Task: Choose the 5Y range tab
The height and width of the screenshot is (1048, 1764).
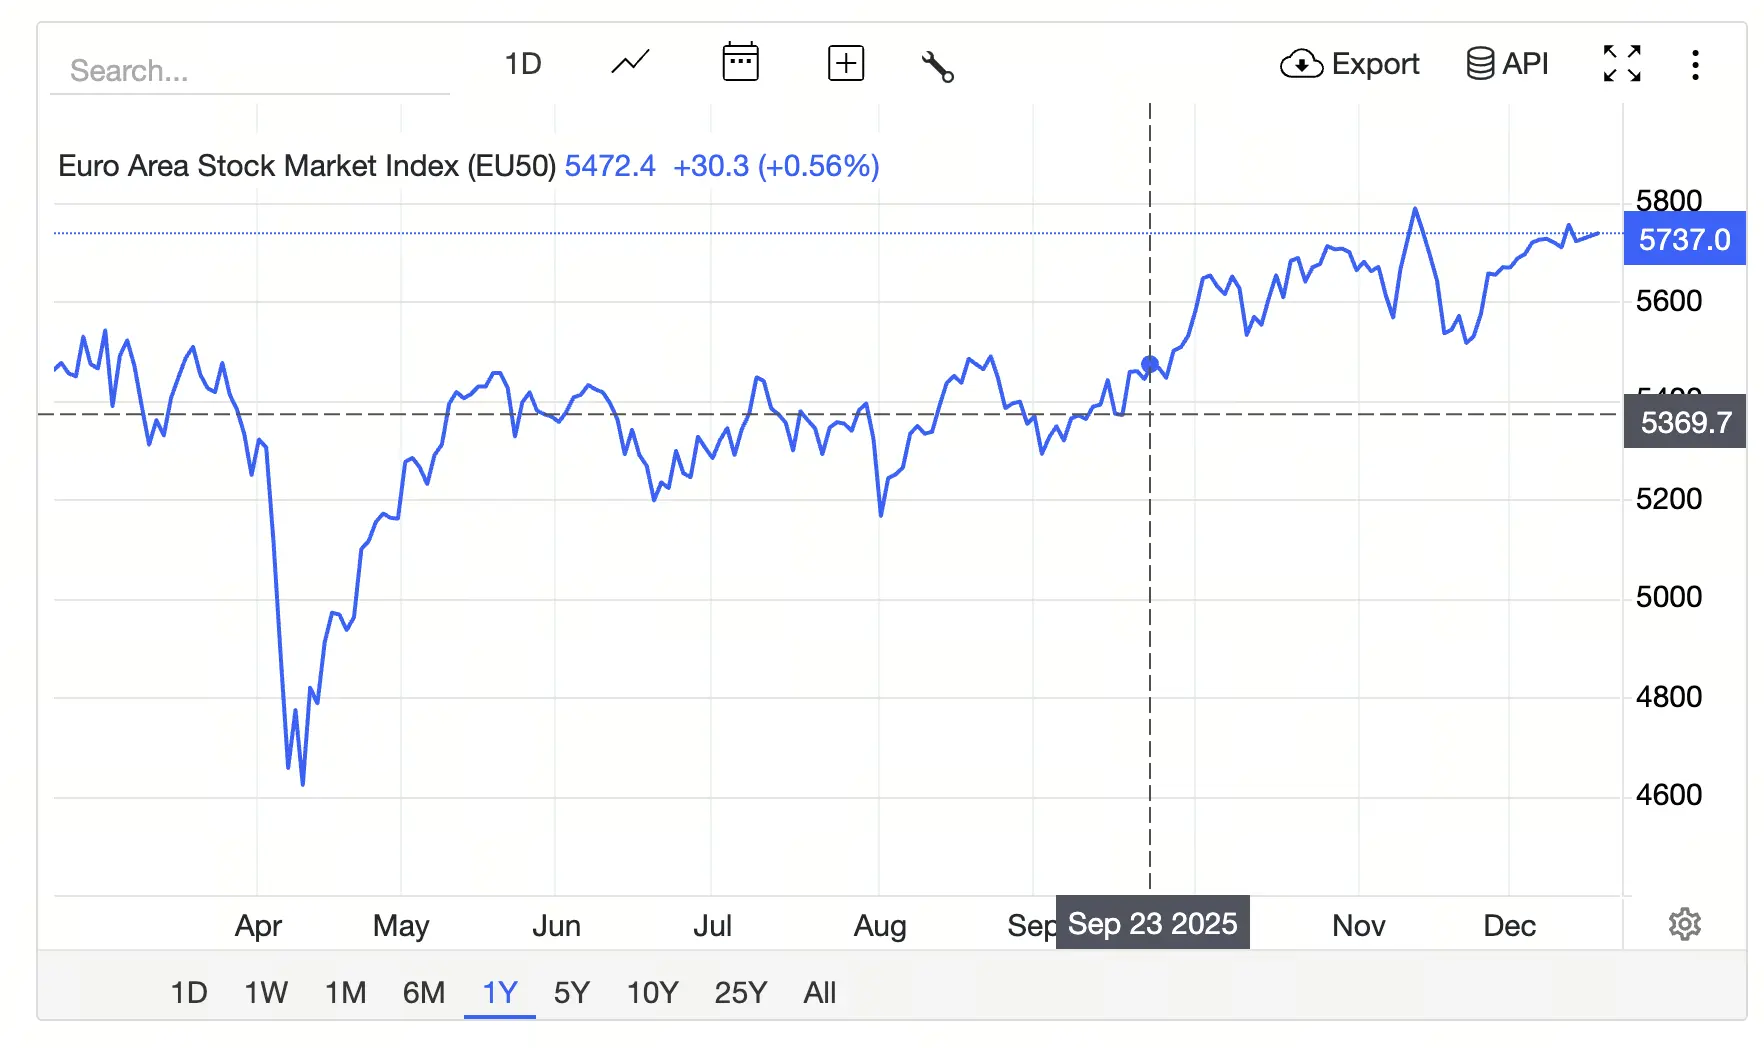Action: pos(572,993)
